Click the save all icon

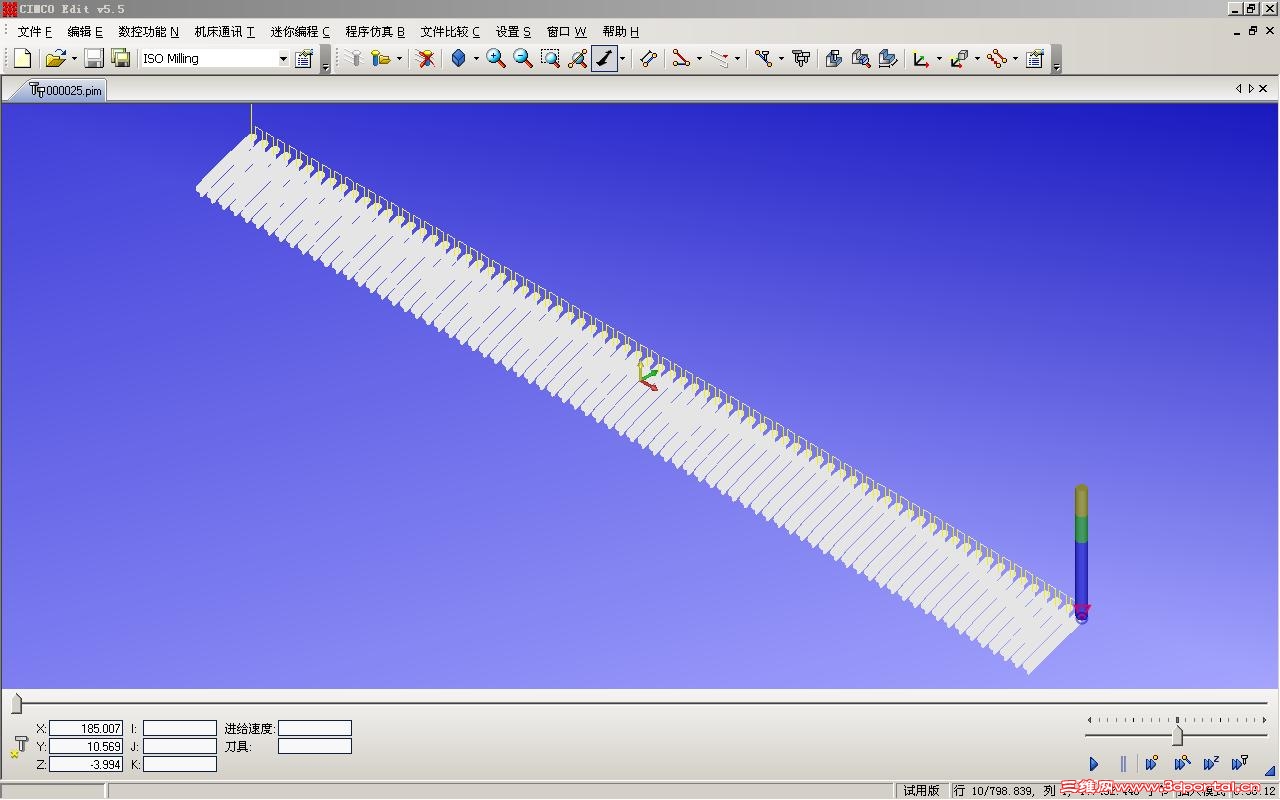(121, 58)
